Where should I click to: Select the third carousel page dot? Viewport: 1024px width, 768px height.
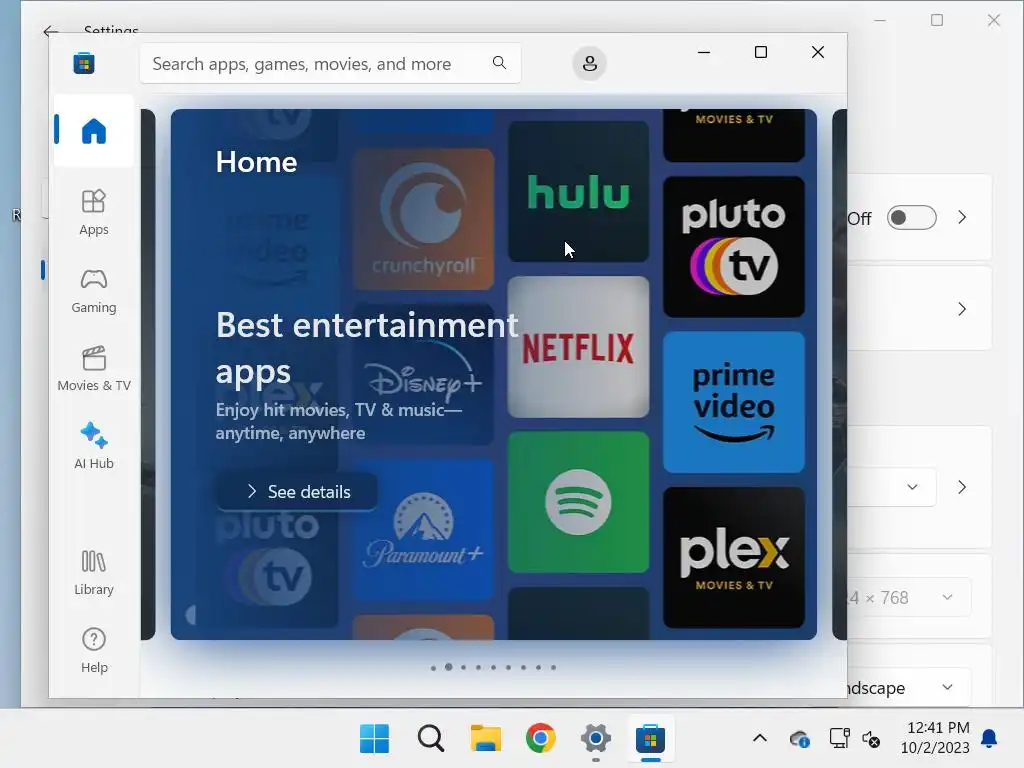click(x=464, y=667)
